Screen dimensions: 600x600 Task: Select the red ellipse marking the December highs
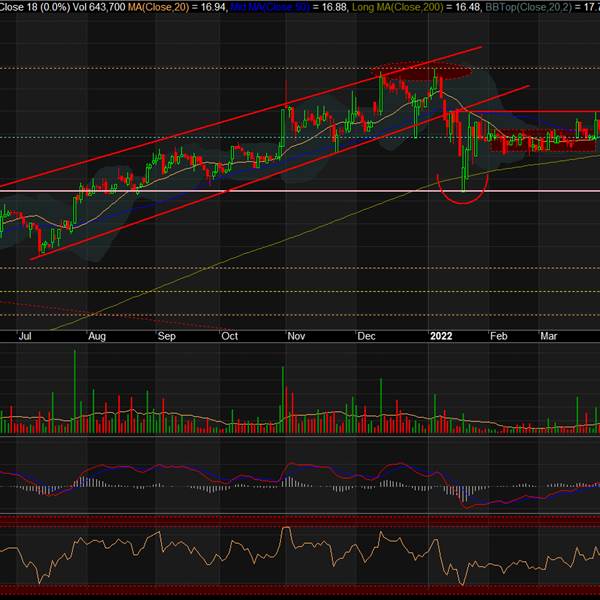tap(408, 72)
